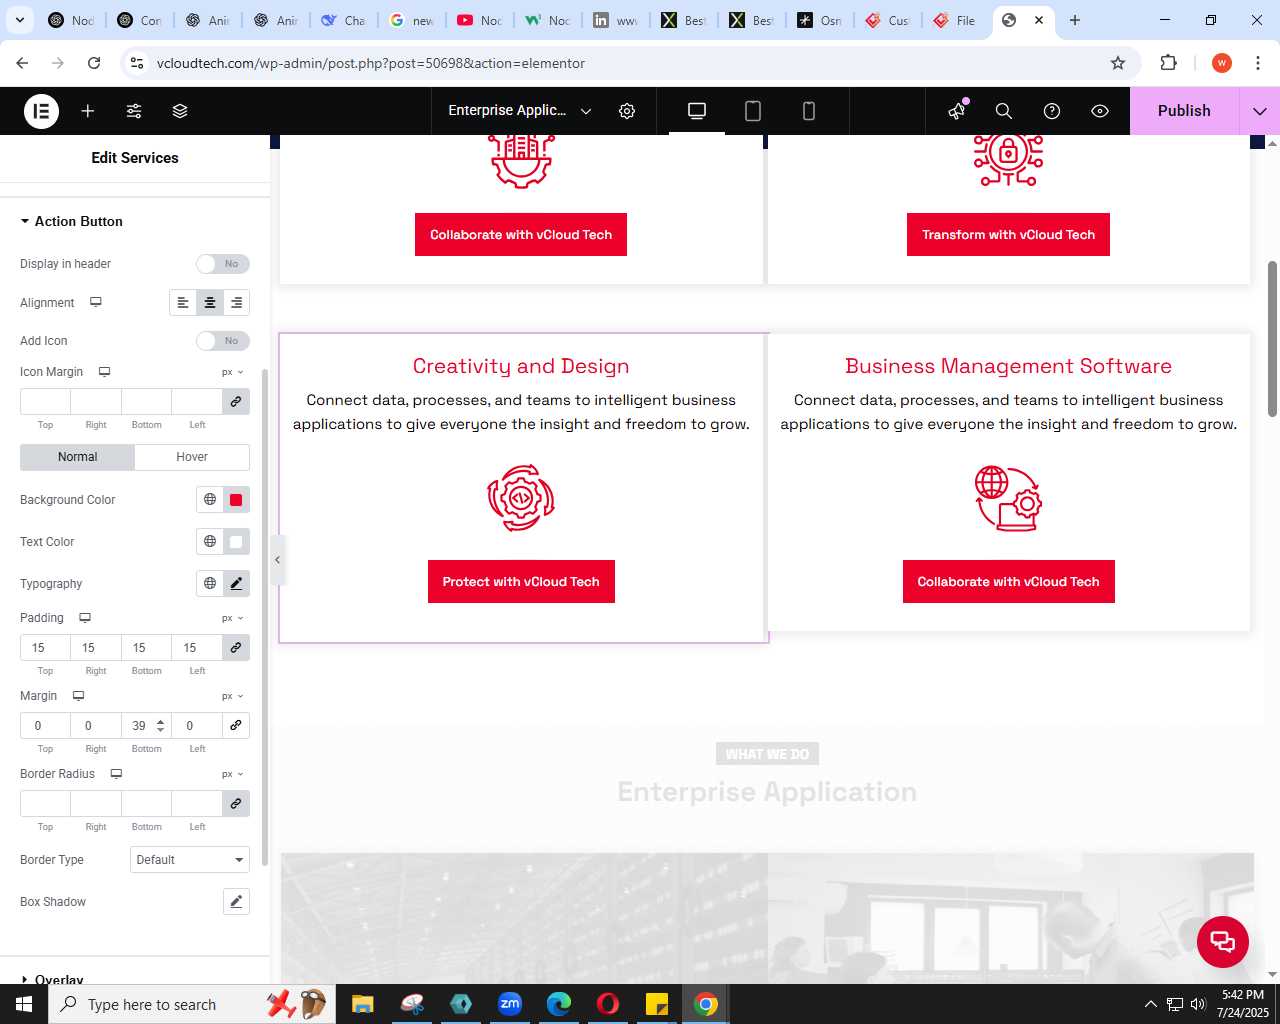
Task: Edit Box Shadow with pencil icon
Action: pos(236,902)
